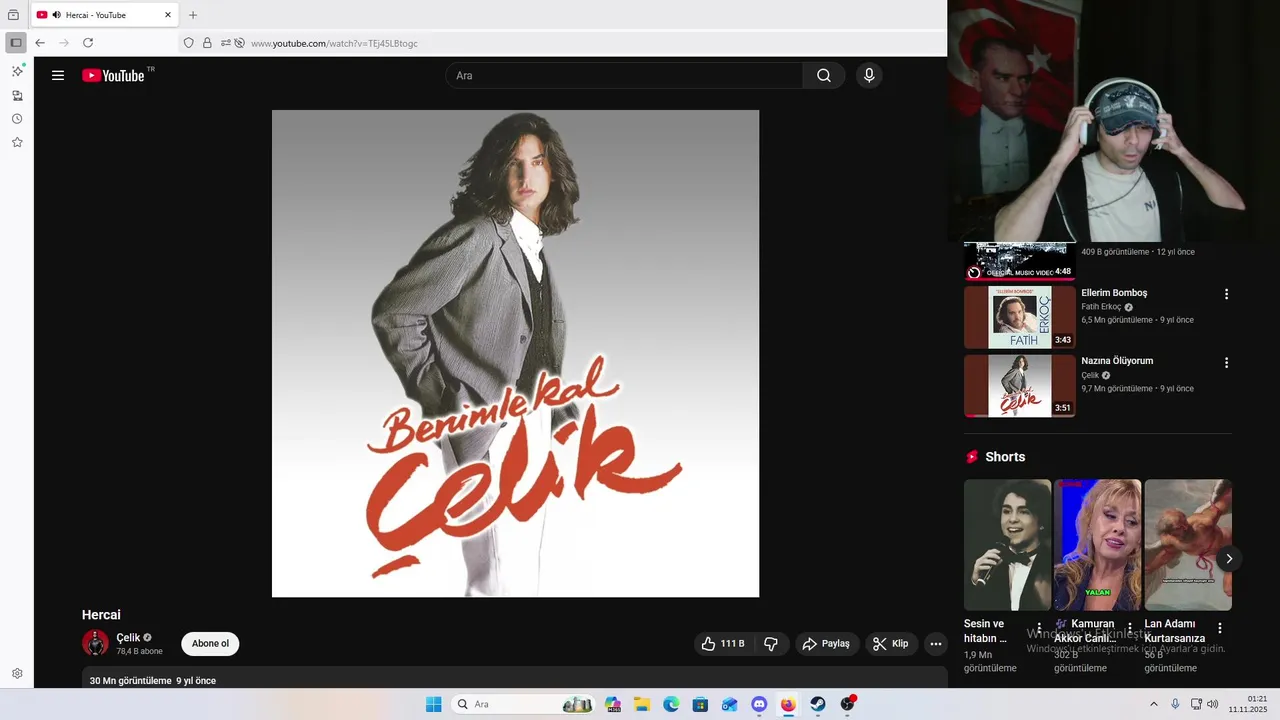The height and width of the screenshot is (720, 1280).
Task: Open a new browser tab
Action: [x=193, y=15]
